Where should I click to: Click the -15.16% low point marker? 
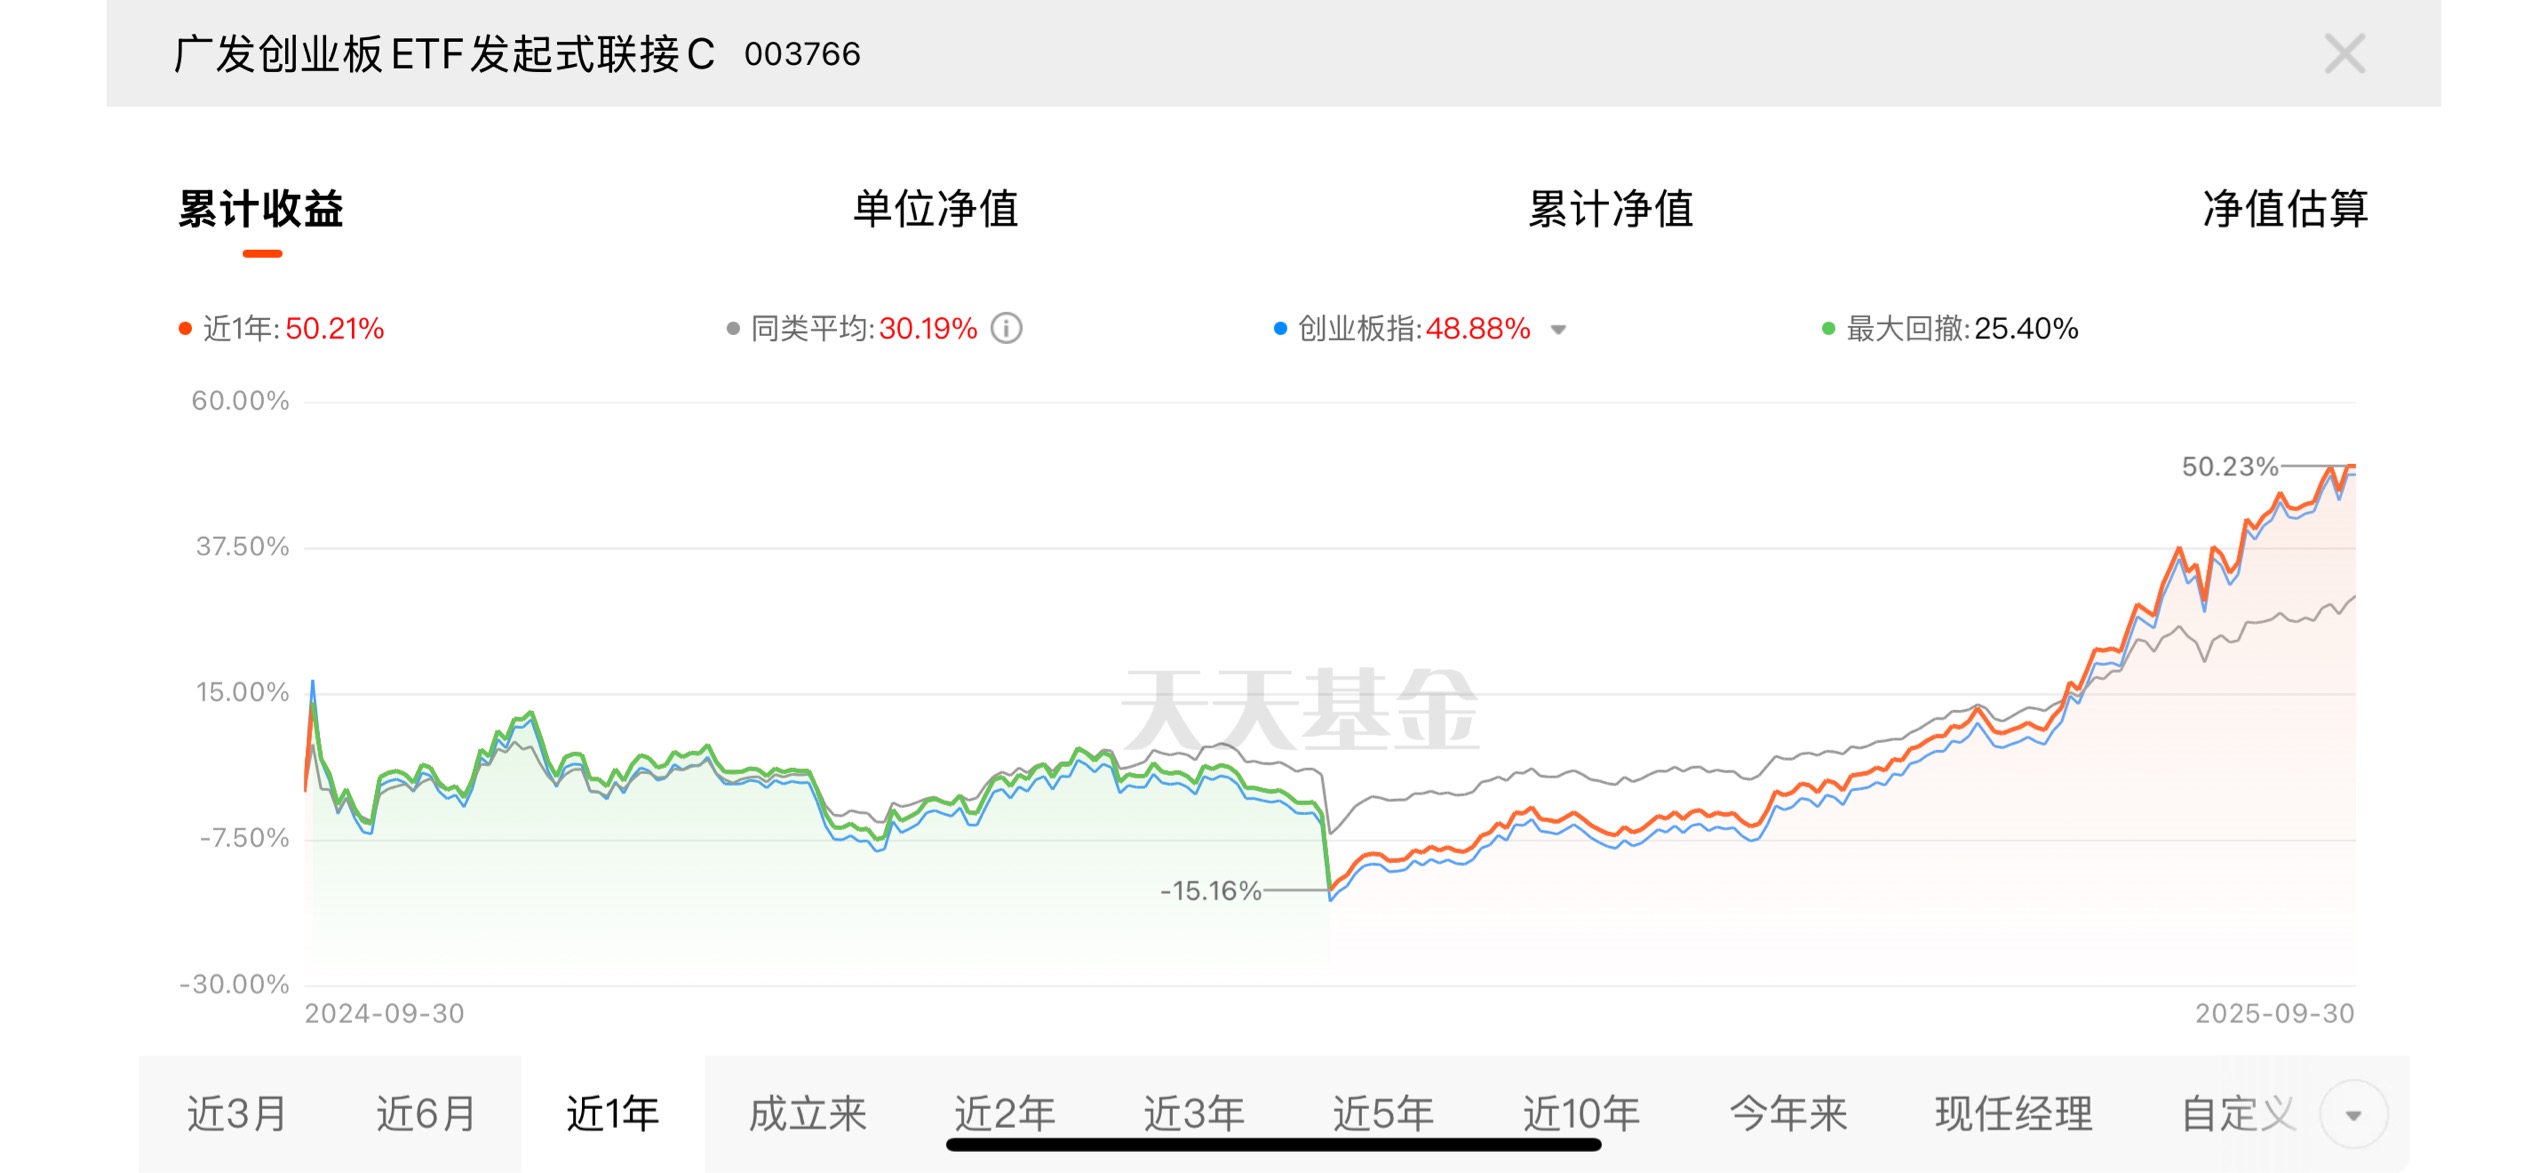click(x=1329, y=891)
